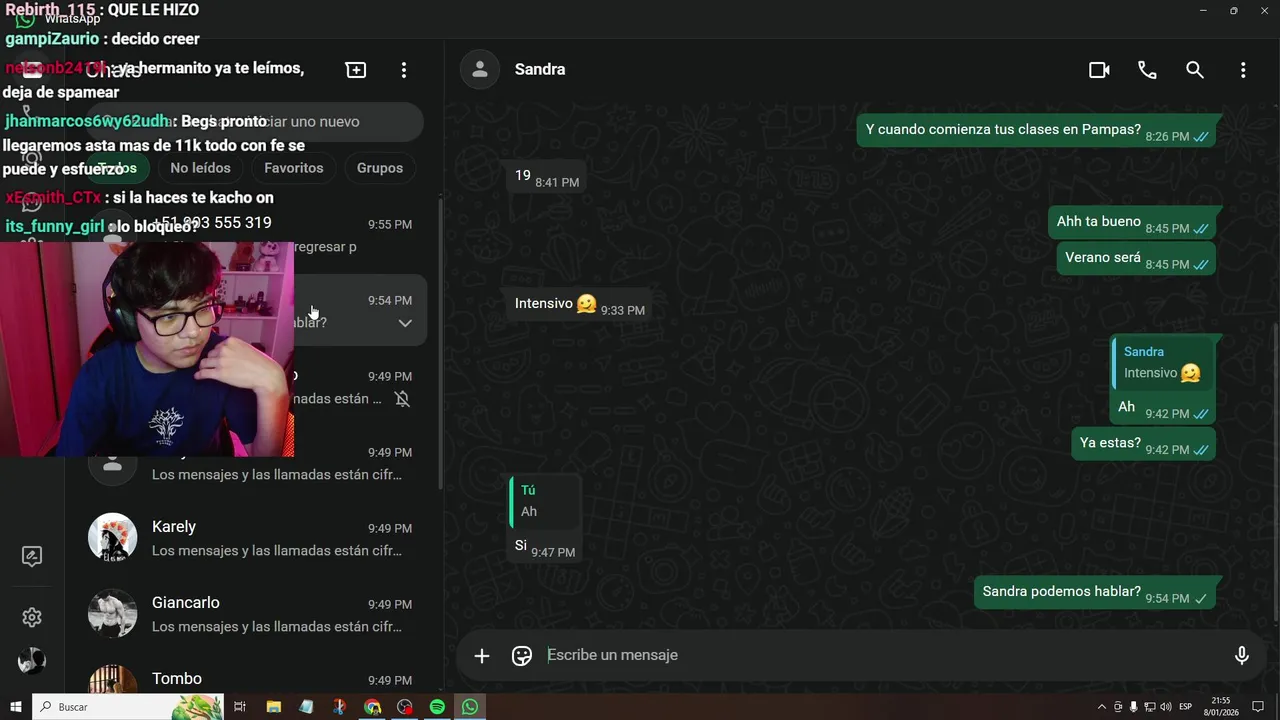Open Task View from taskbar
Screen dimensions: 1280x720
(x=240, y=707)
